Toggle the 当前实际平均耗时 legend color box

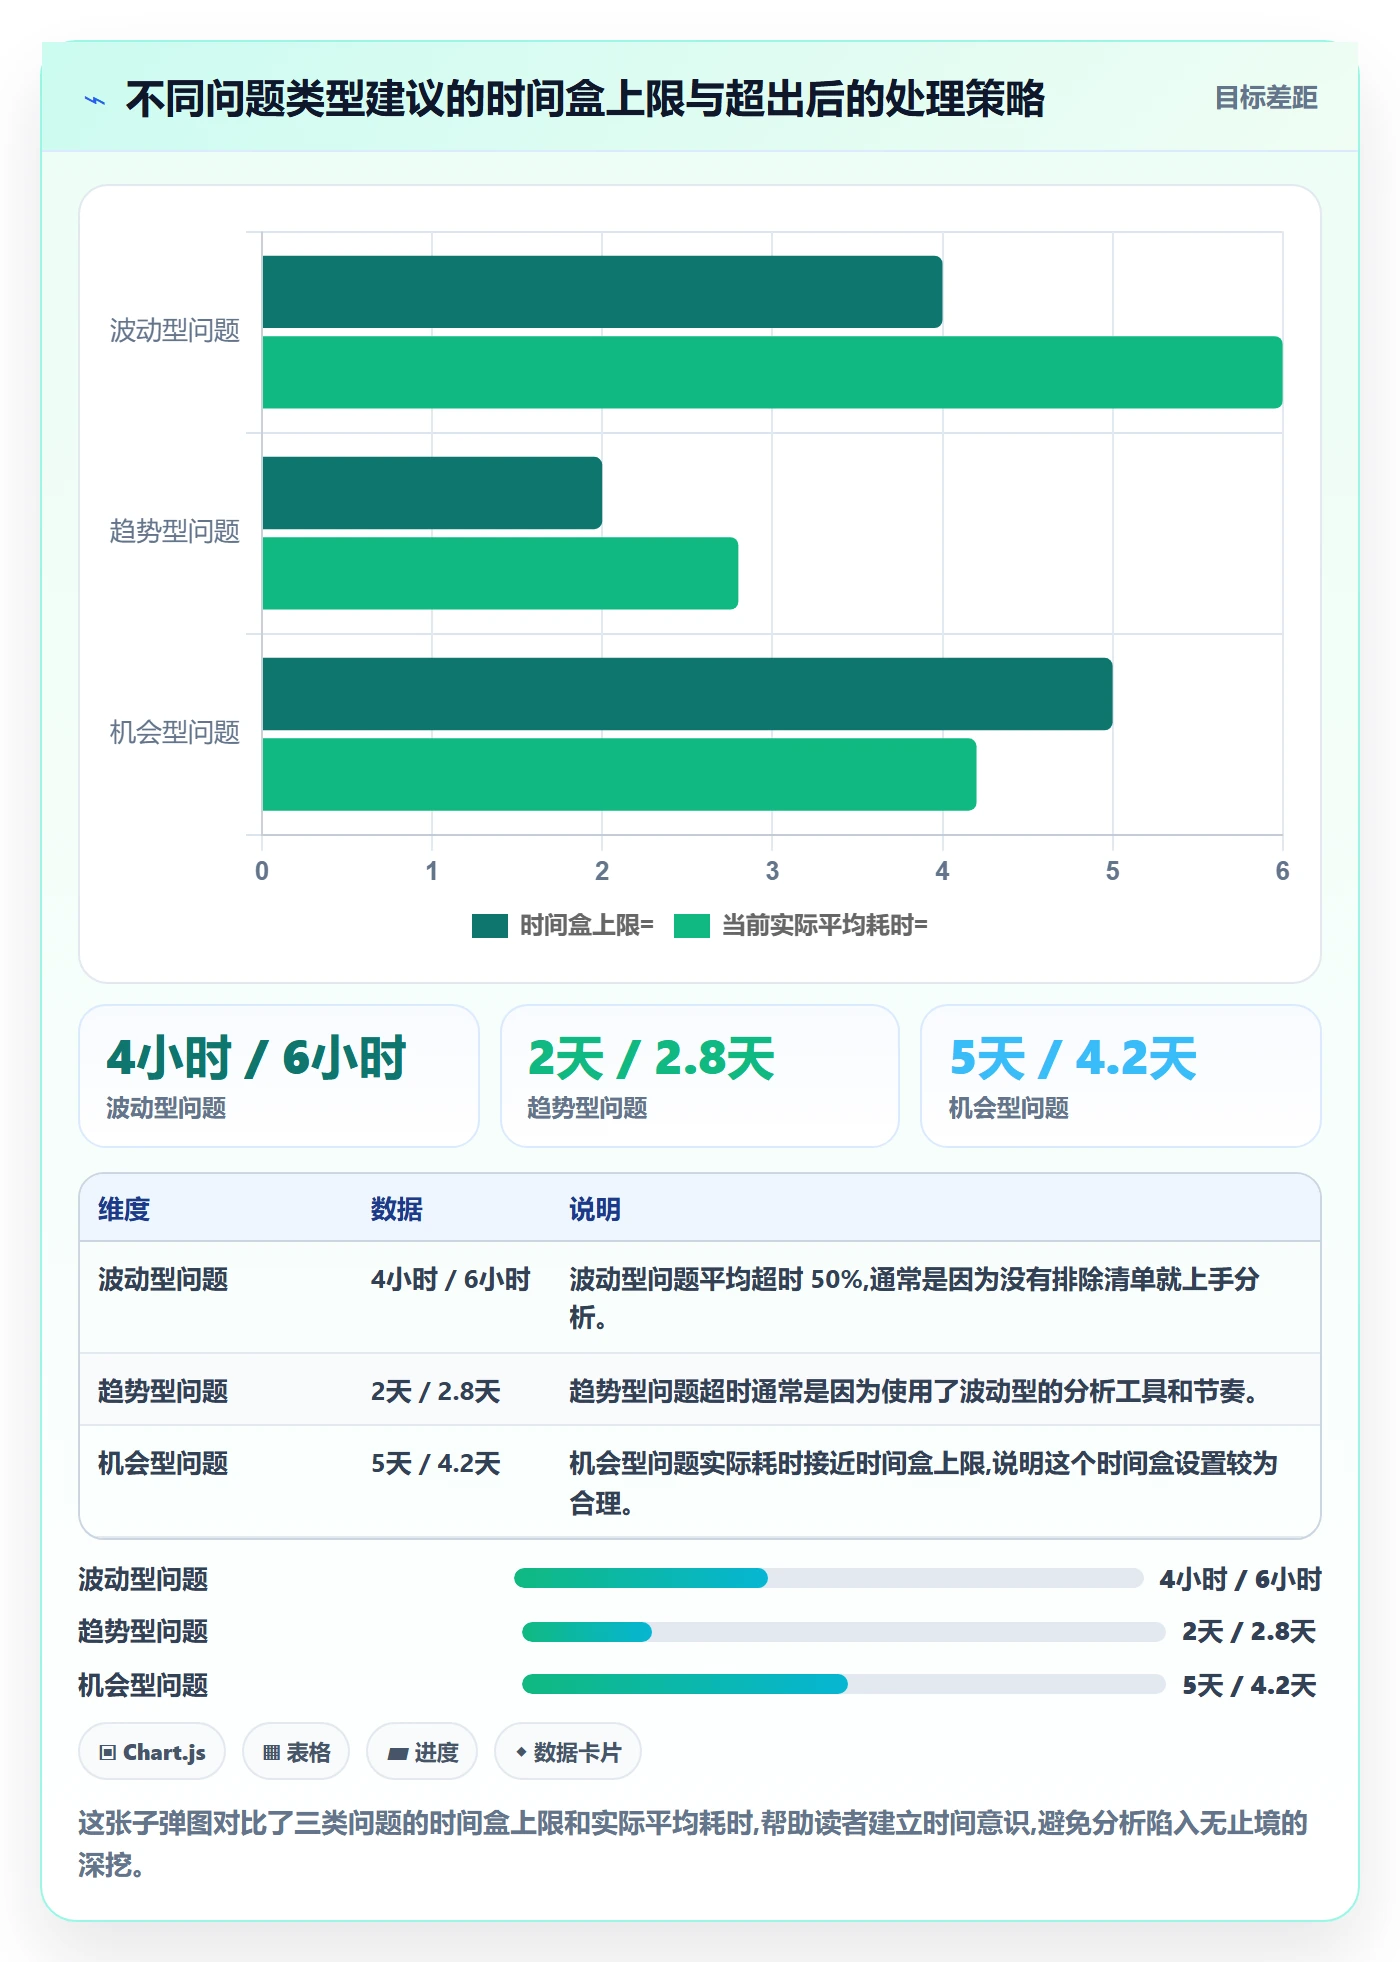(x=692, y=926)
